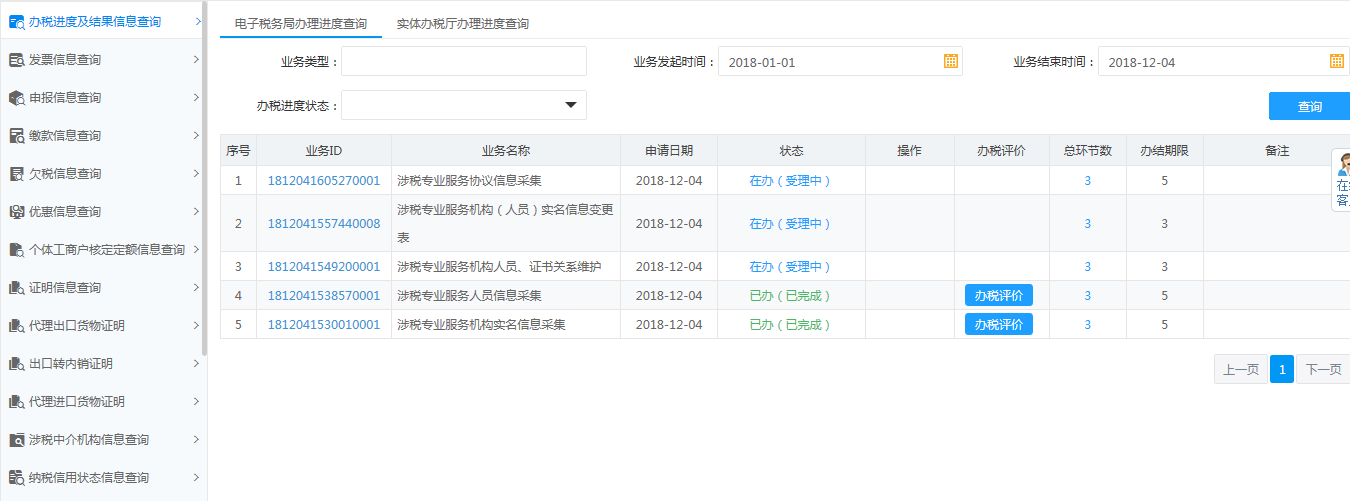Open calendar icon for 业务结束时间
This screenshot has width=1350, height=501.
(1336, 61)
